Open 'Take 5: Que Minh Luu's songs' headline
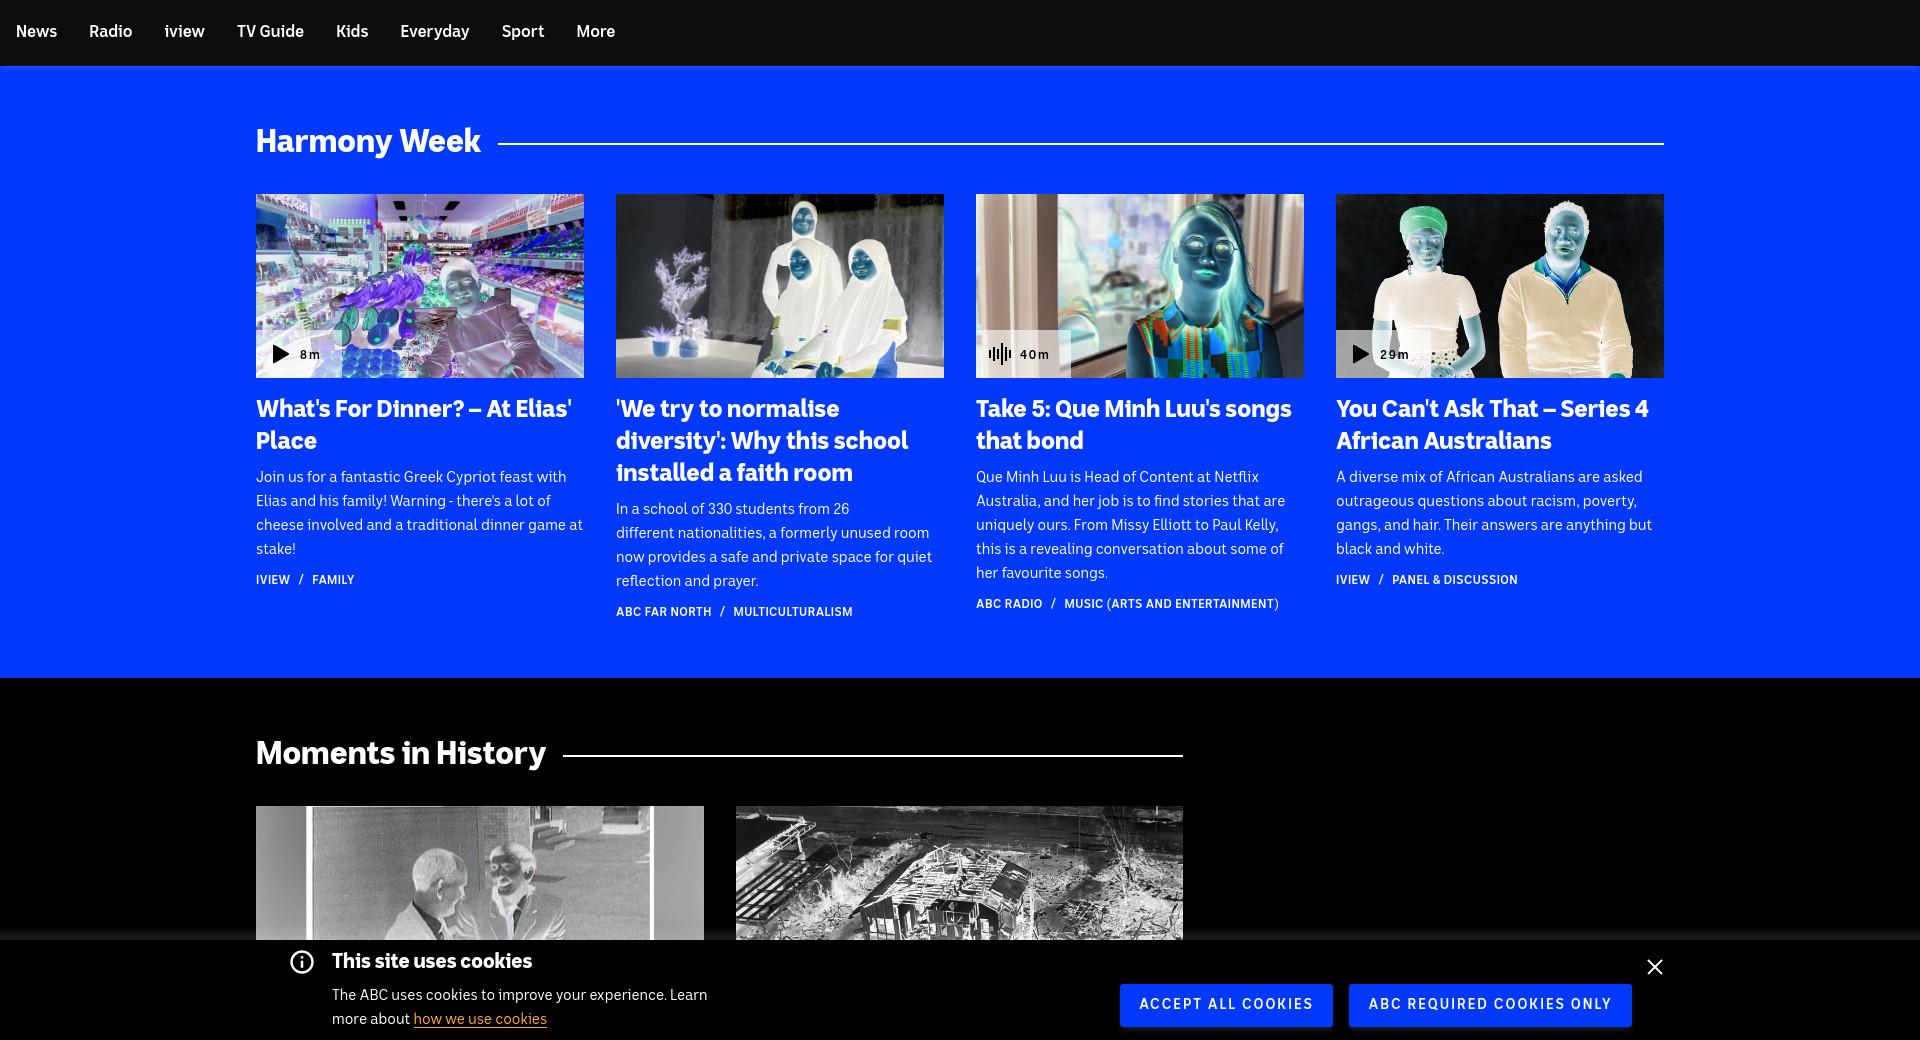Screen dimensions: 1920x1040 pos(1134,425)
